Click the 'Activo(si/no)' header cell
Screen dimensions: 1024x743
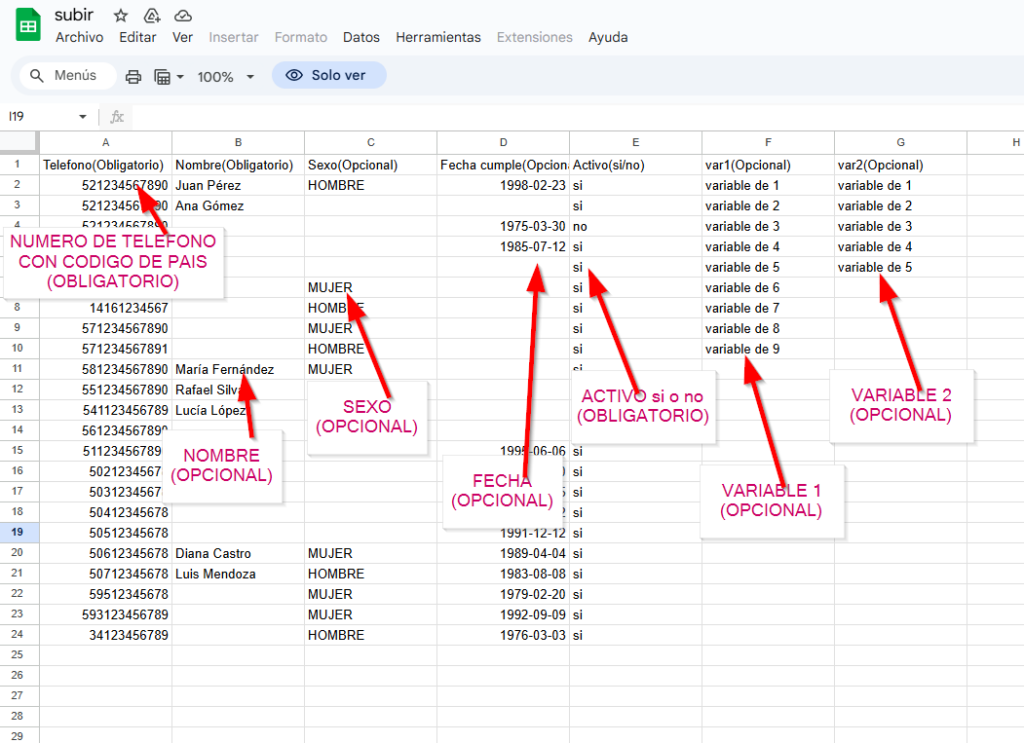pyautogui.click(x=636, y=165)
